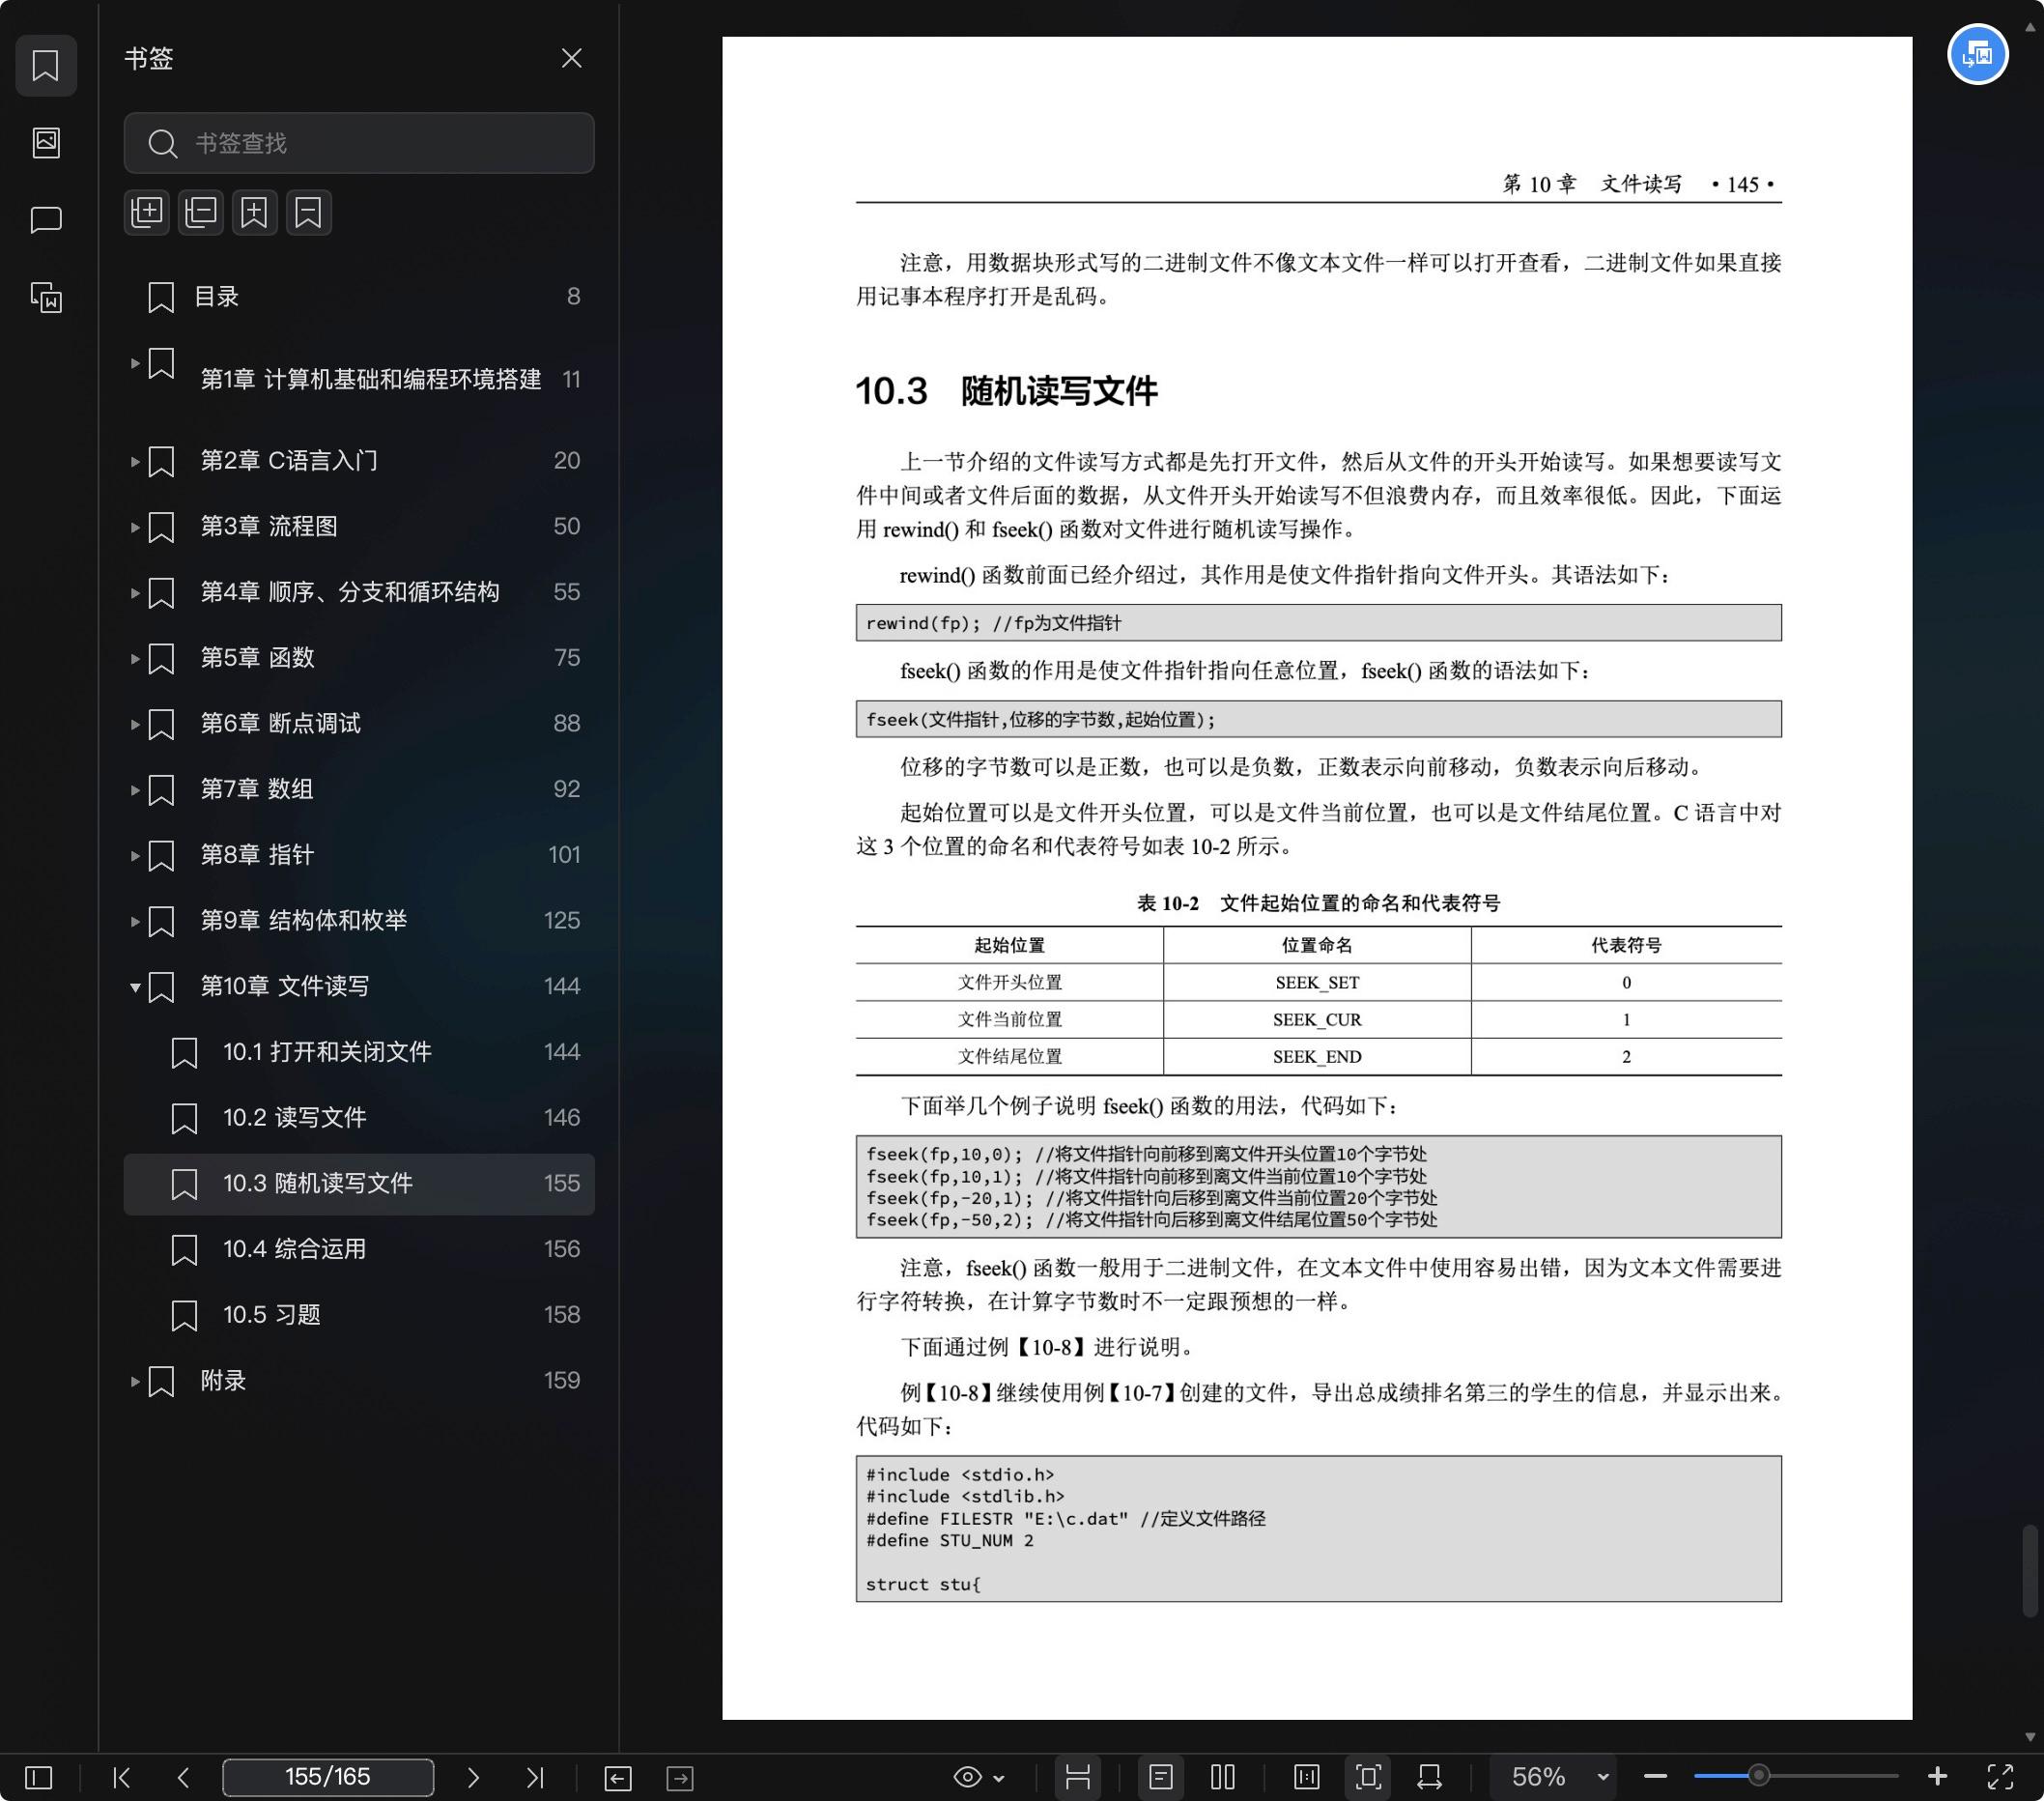
Task: Click the 书签查找 search field
Action: [x=359, y=143]
